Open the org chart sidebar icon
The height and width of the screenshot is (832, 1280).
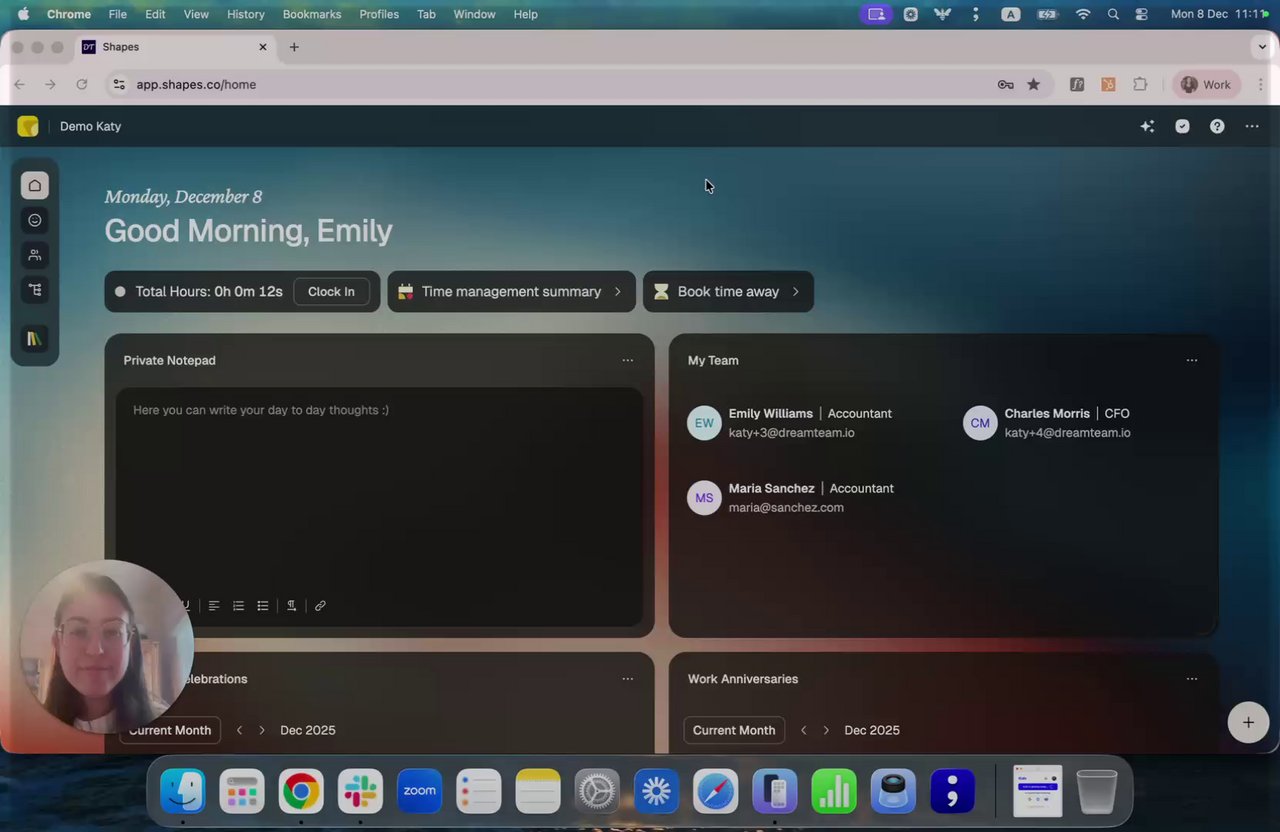[35, 290]
